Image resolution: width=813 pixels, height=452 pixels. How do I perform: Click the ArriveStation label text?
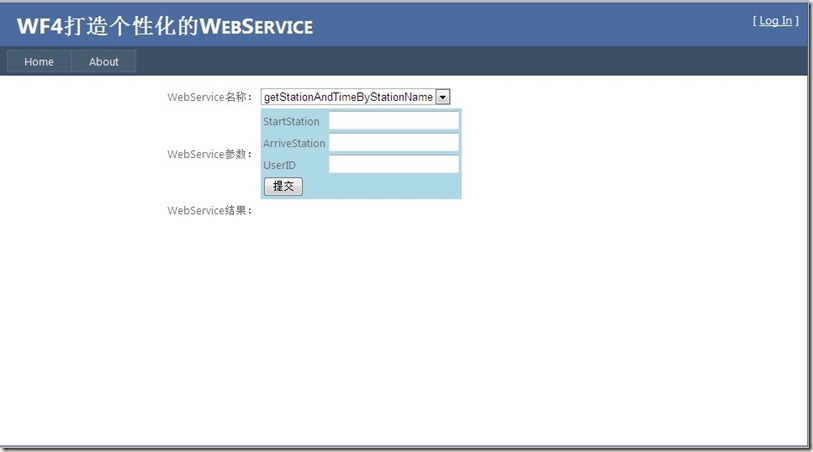pyautogui.click(x=294, y=143)
